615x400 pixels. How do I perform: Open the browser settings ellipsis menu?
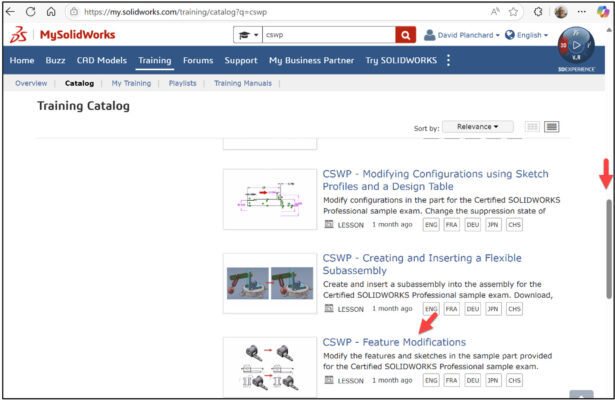pyautogui.click(x=582, y=12)
